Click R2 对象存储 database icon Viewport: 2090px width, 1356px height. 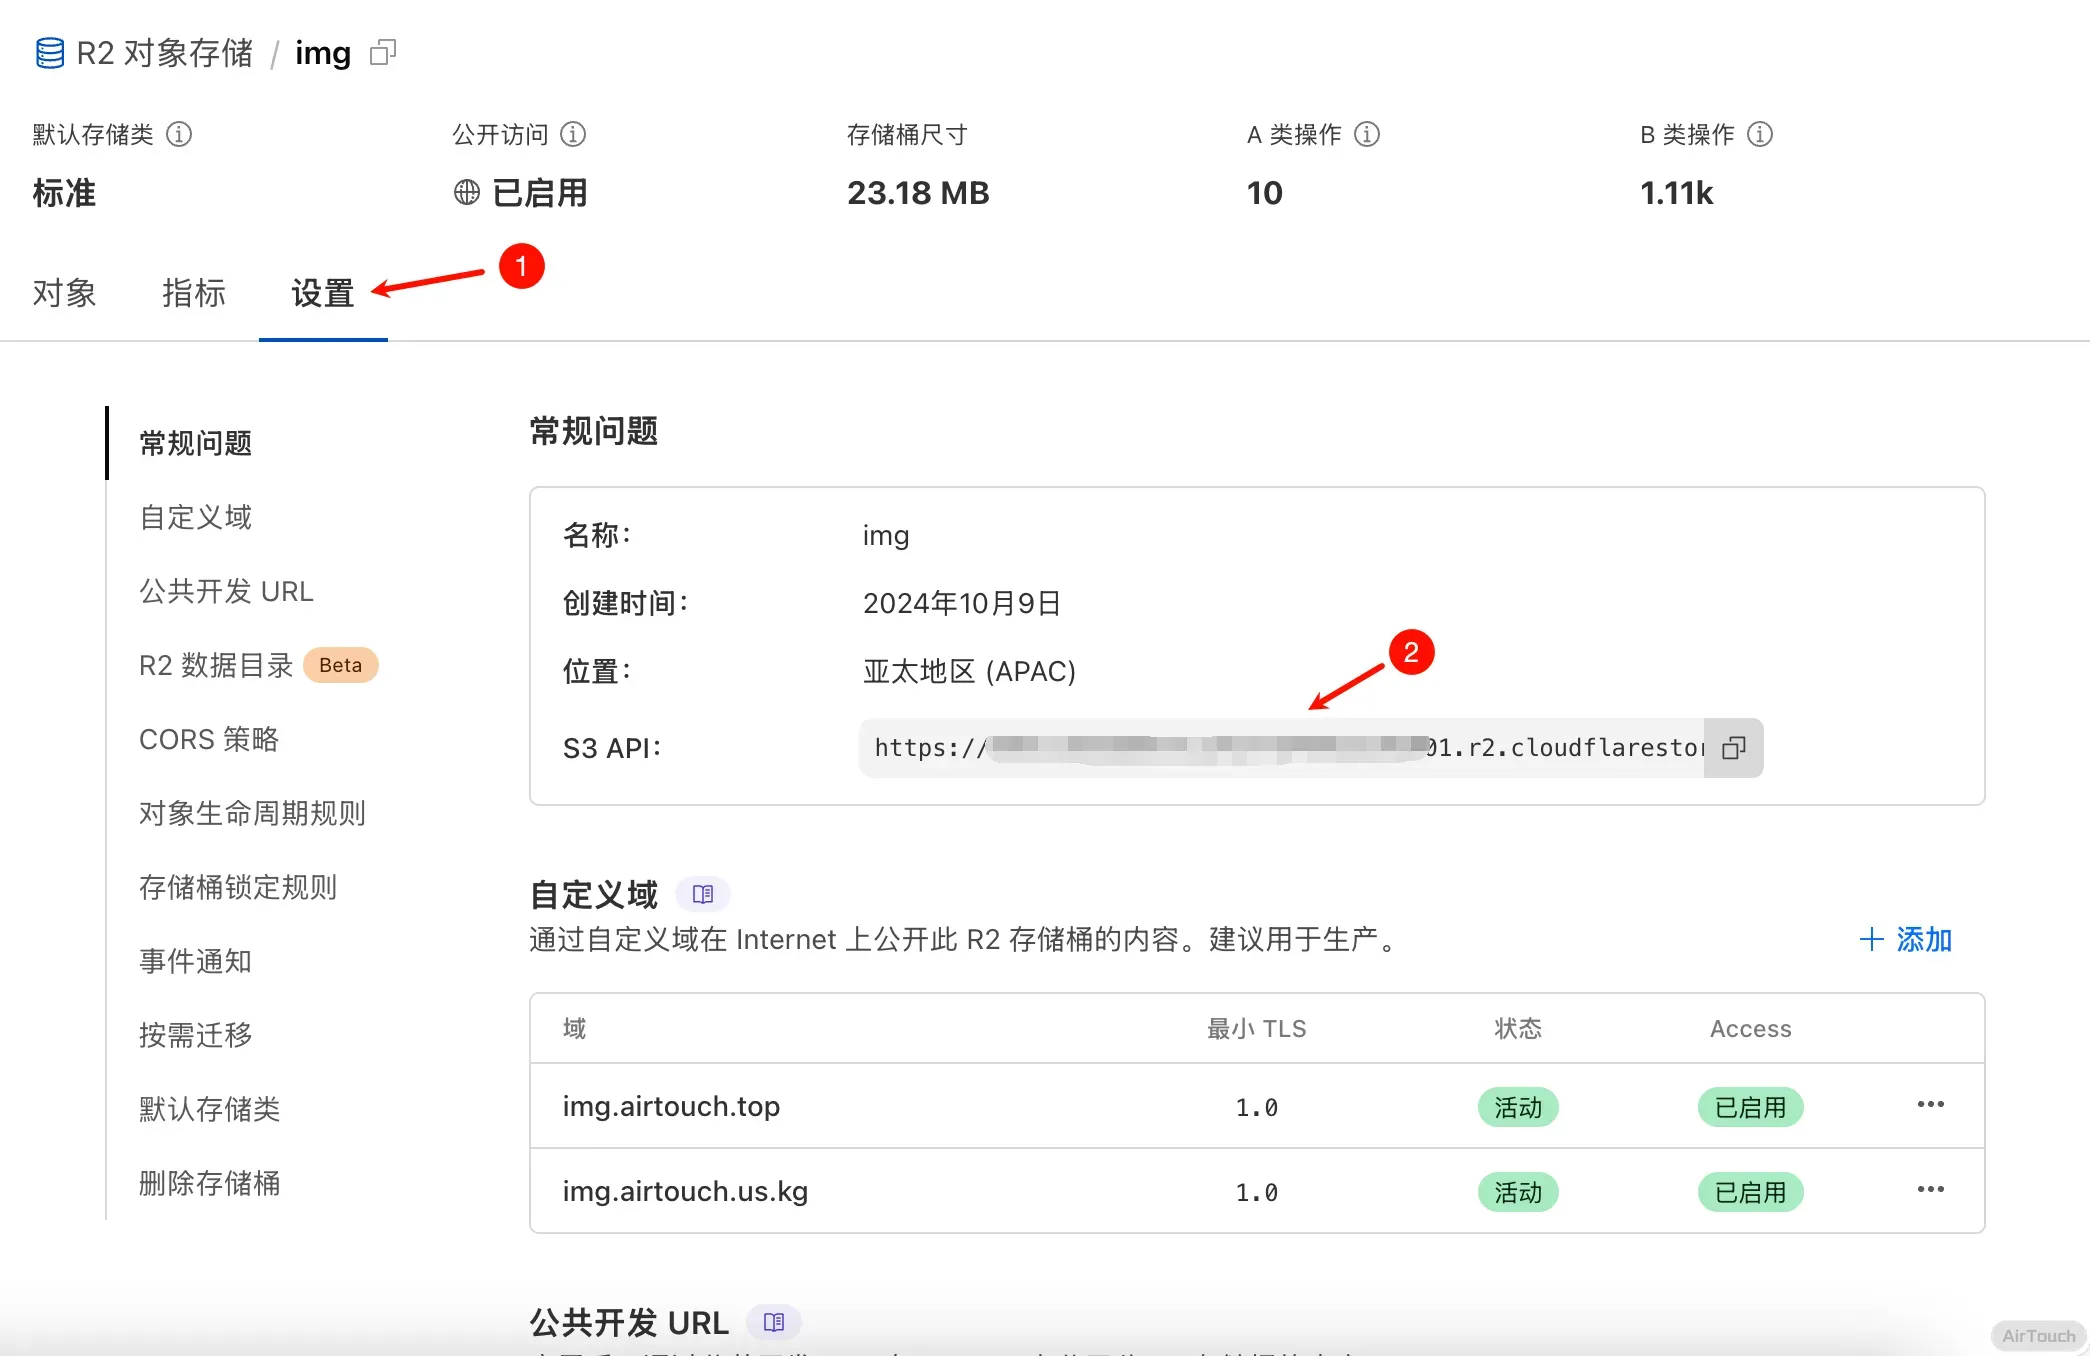[x=50, y=53]
